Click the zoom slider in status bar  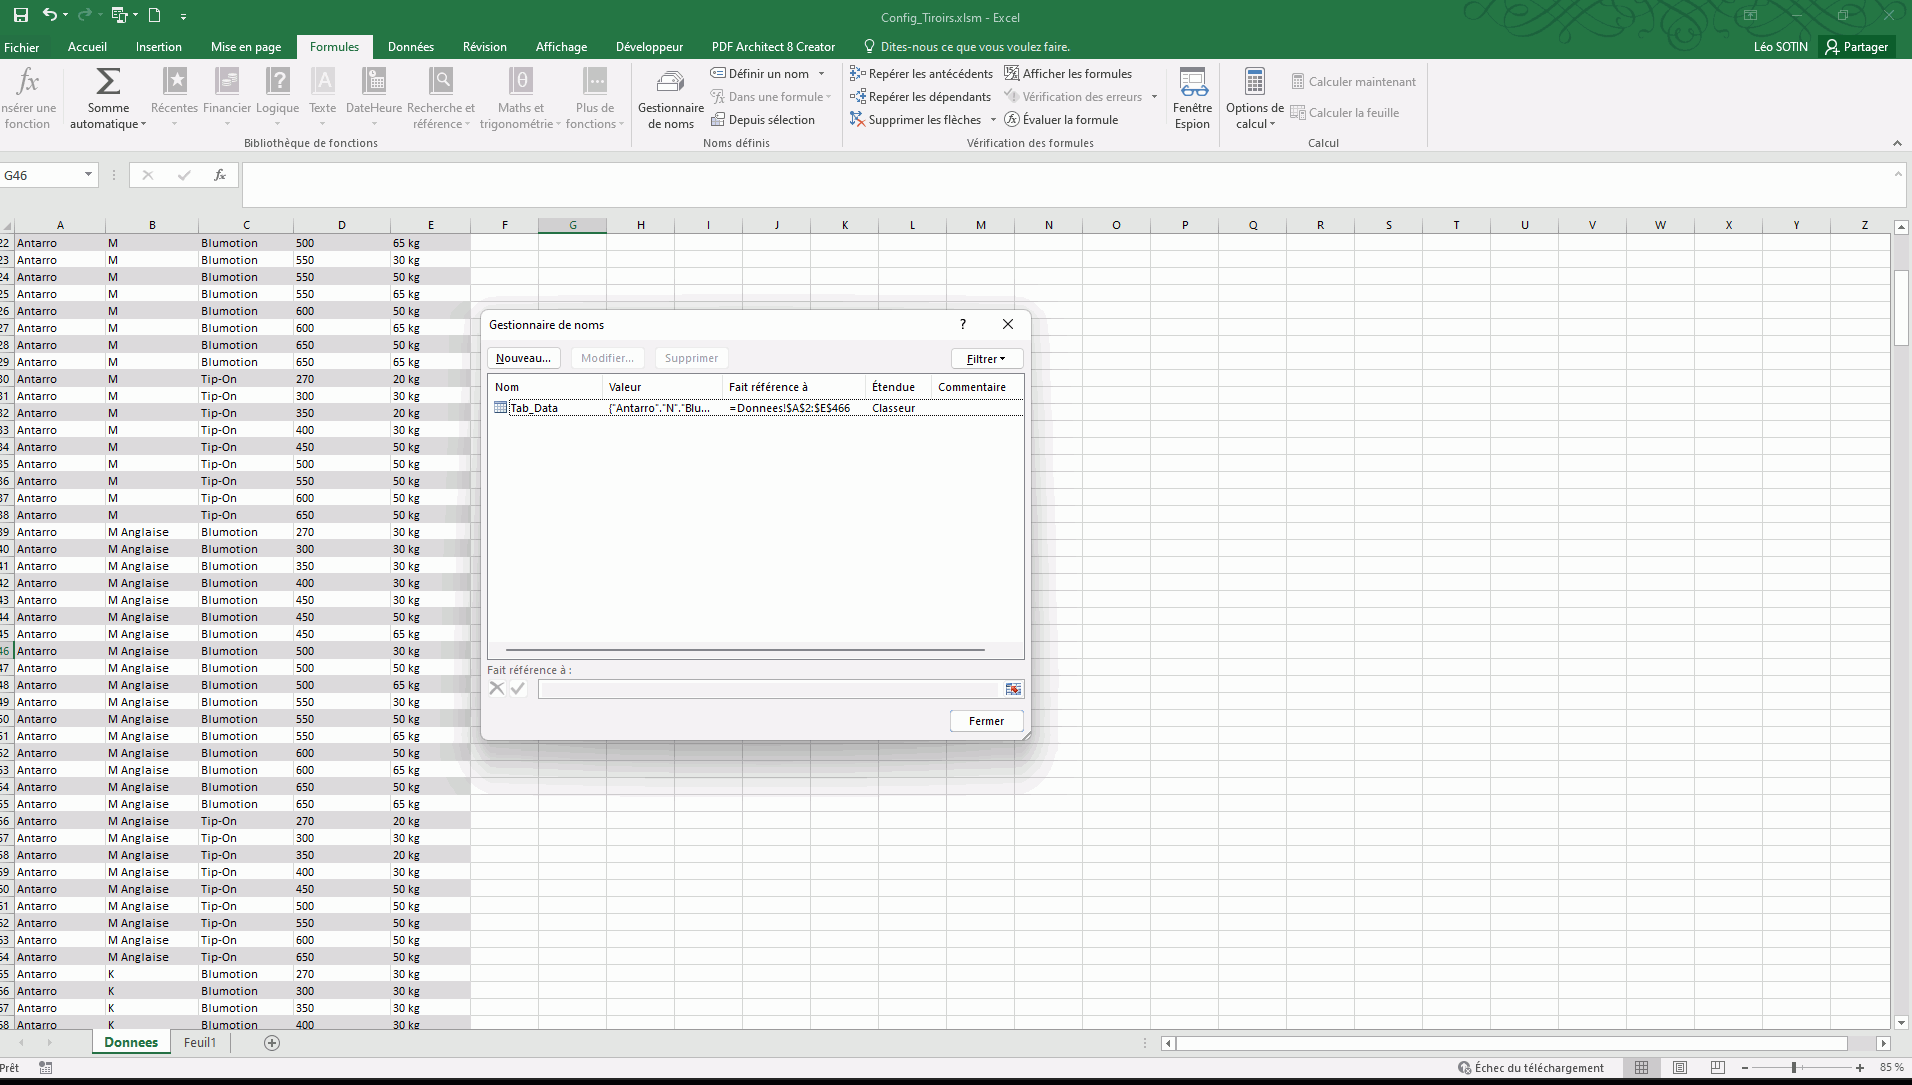pyautogui.click(x=1794, y=1068)
